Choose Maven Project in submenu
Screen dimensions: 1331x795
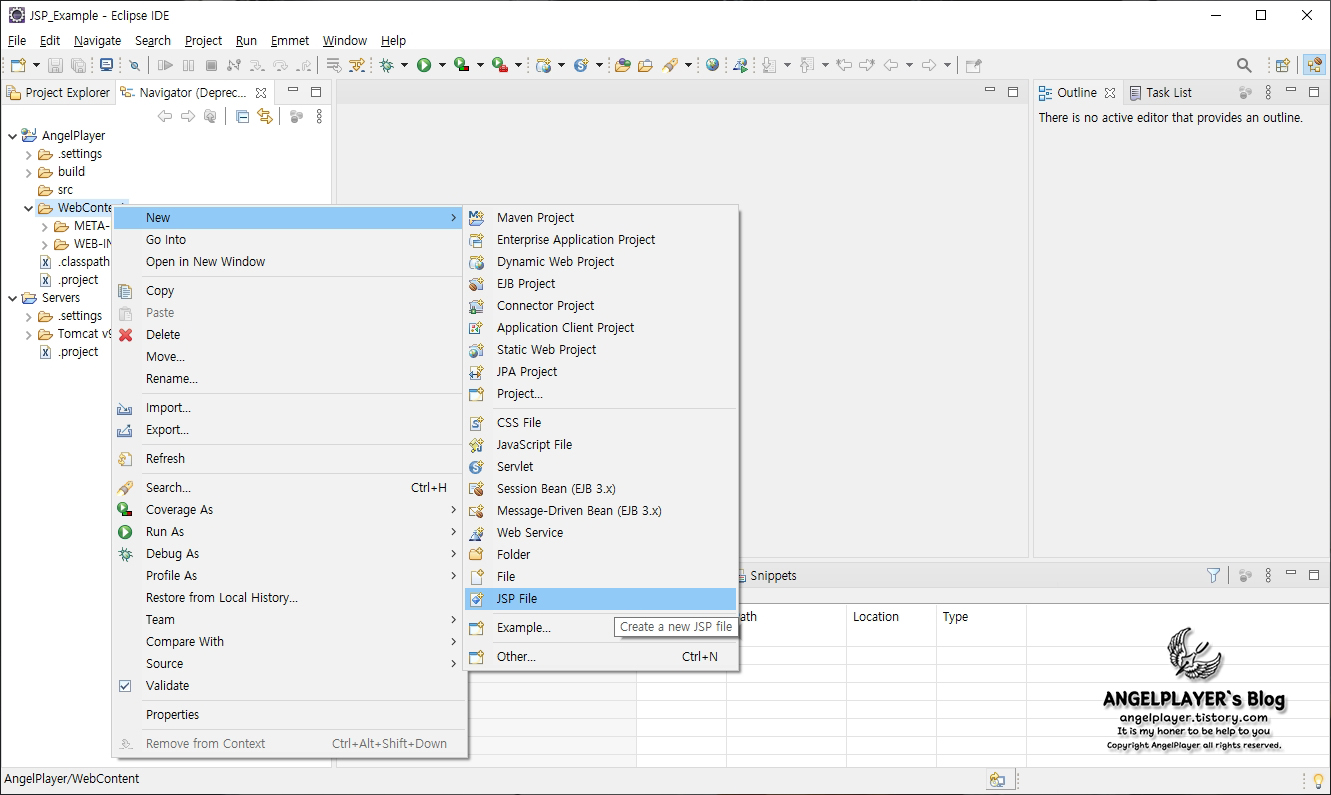click(x=601, y=218)
